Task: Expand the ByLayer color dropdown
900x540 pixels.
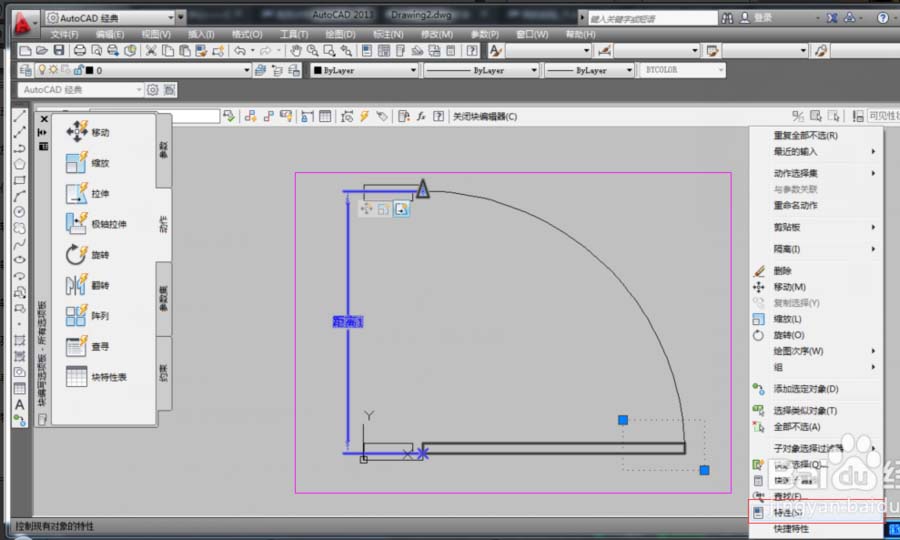Action: (412, 71)
